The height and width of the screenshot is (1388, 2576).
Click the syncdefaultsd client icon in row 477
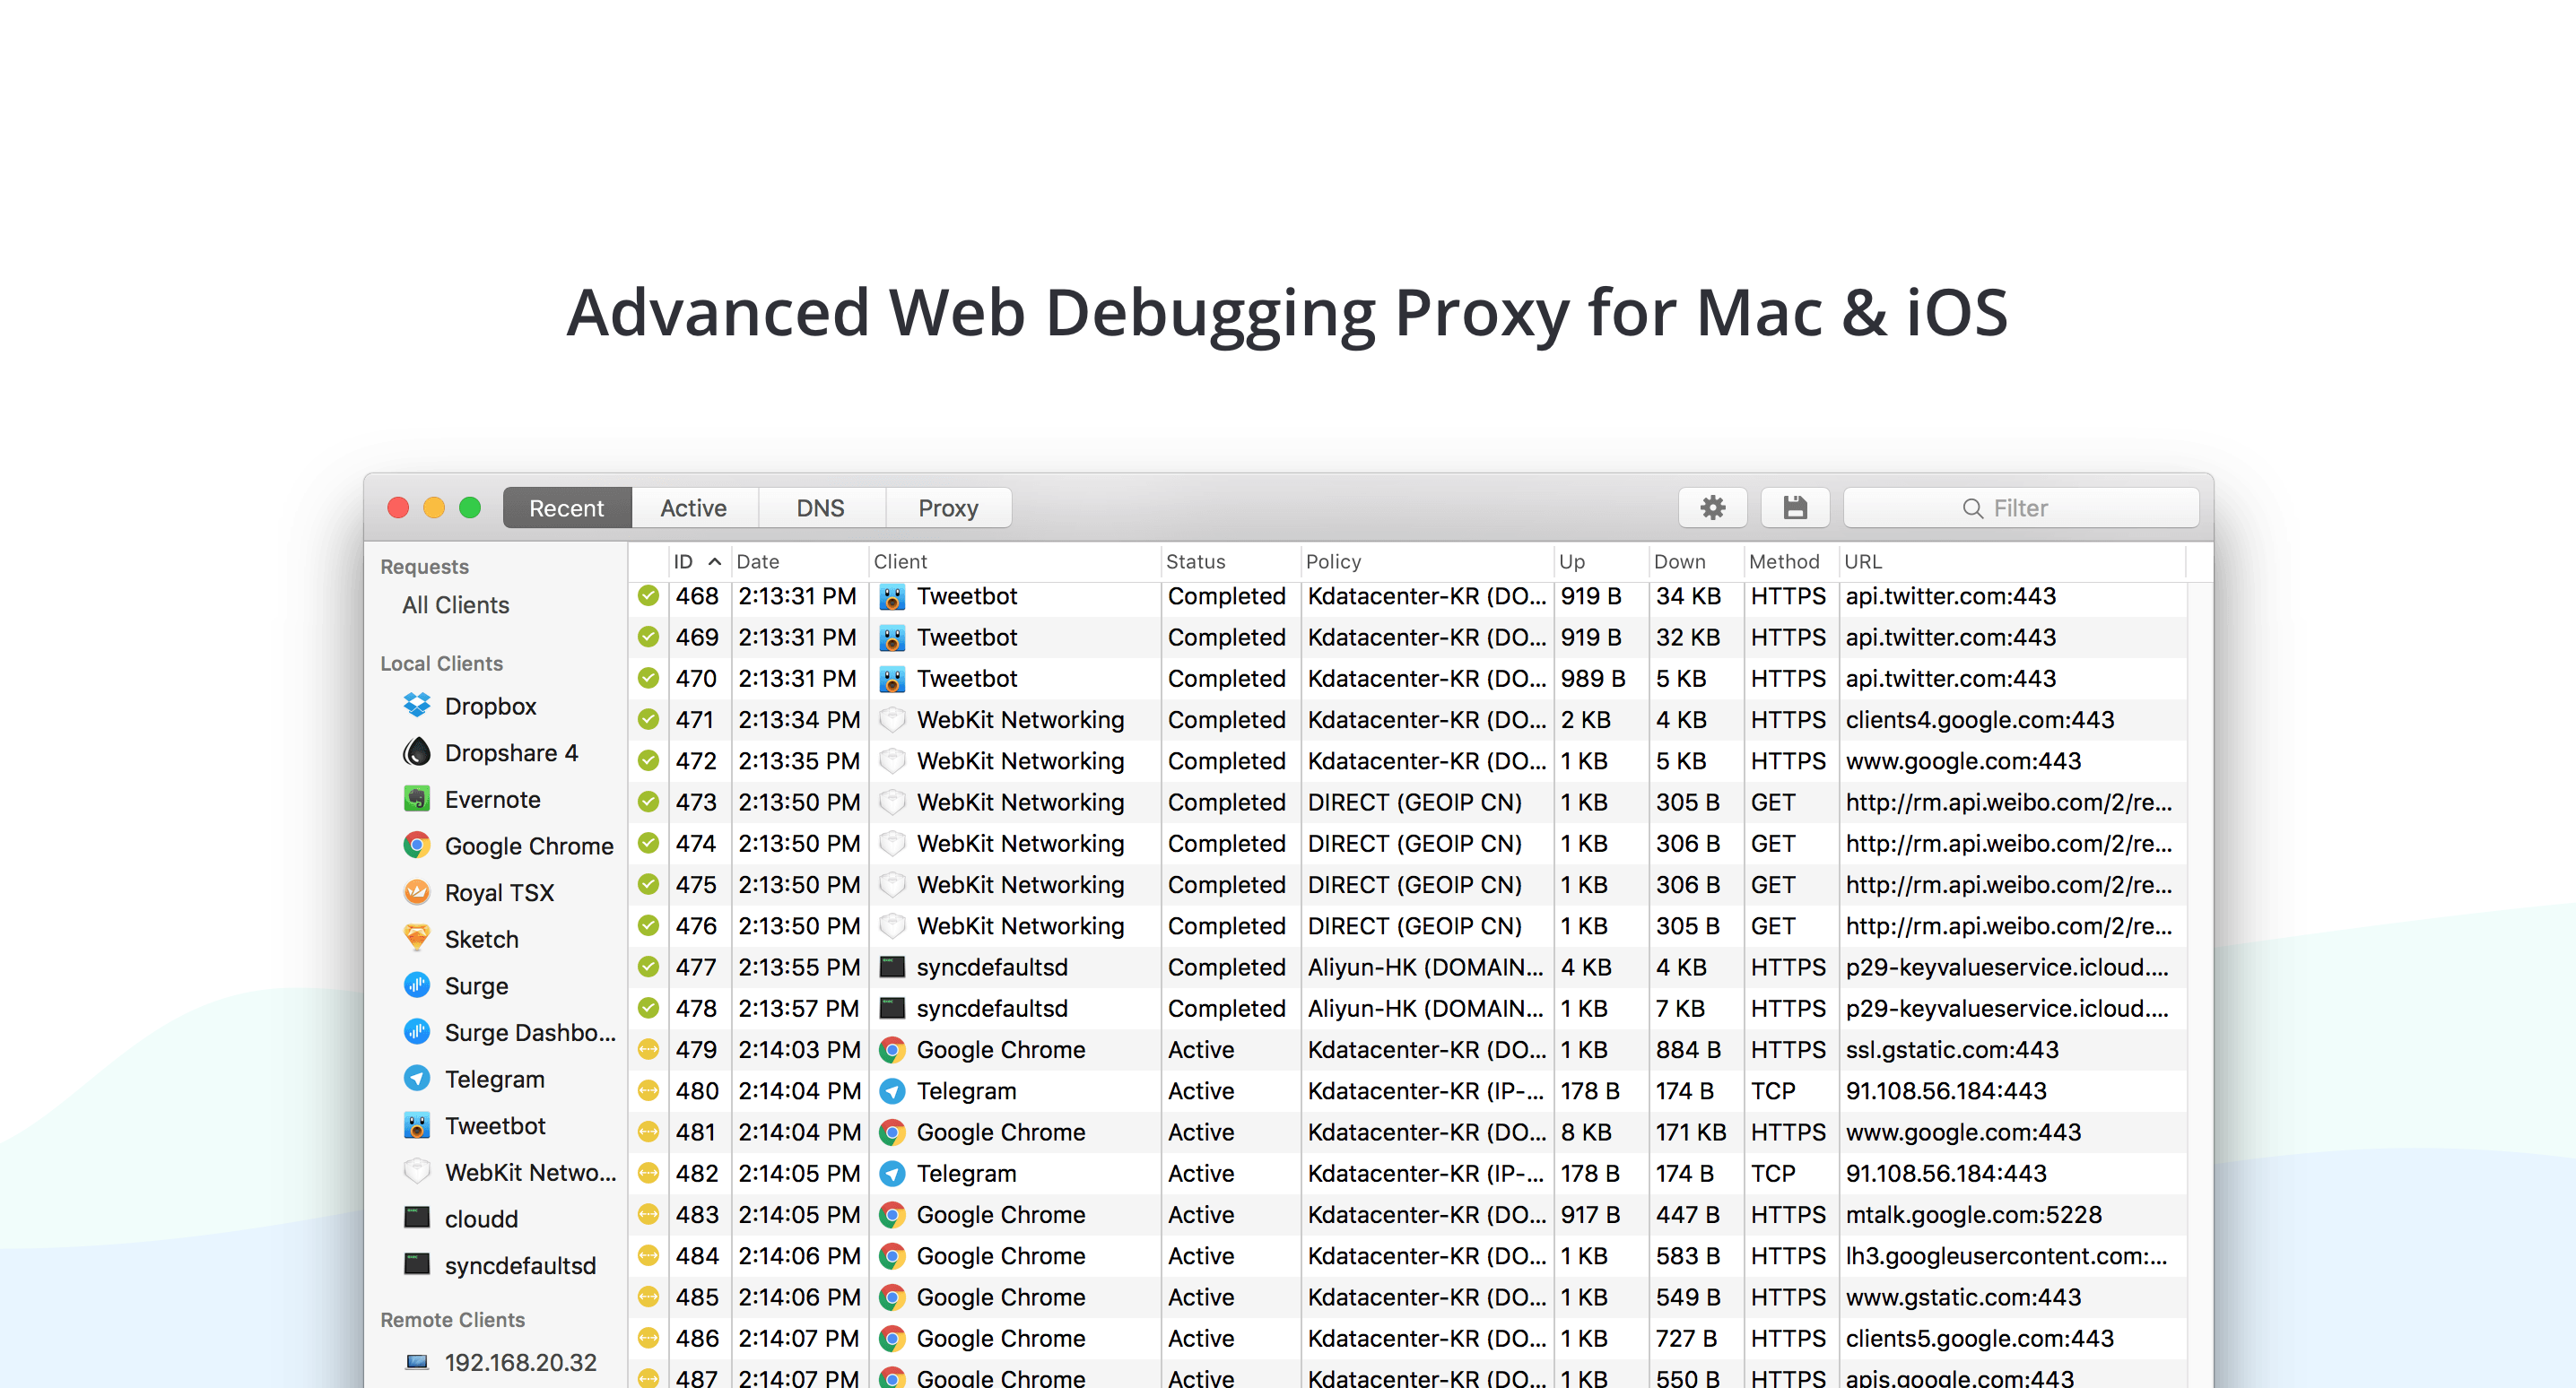click(x=892, y=967)
